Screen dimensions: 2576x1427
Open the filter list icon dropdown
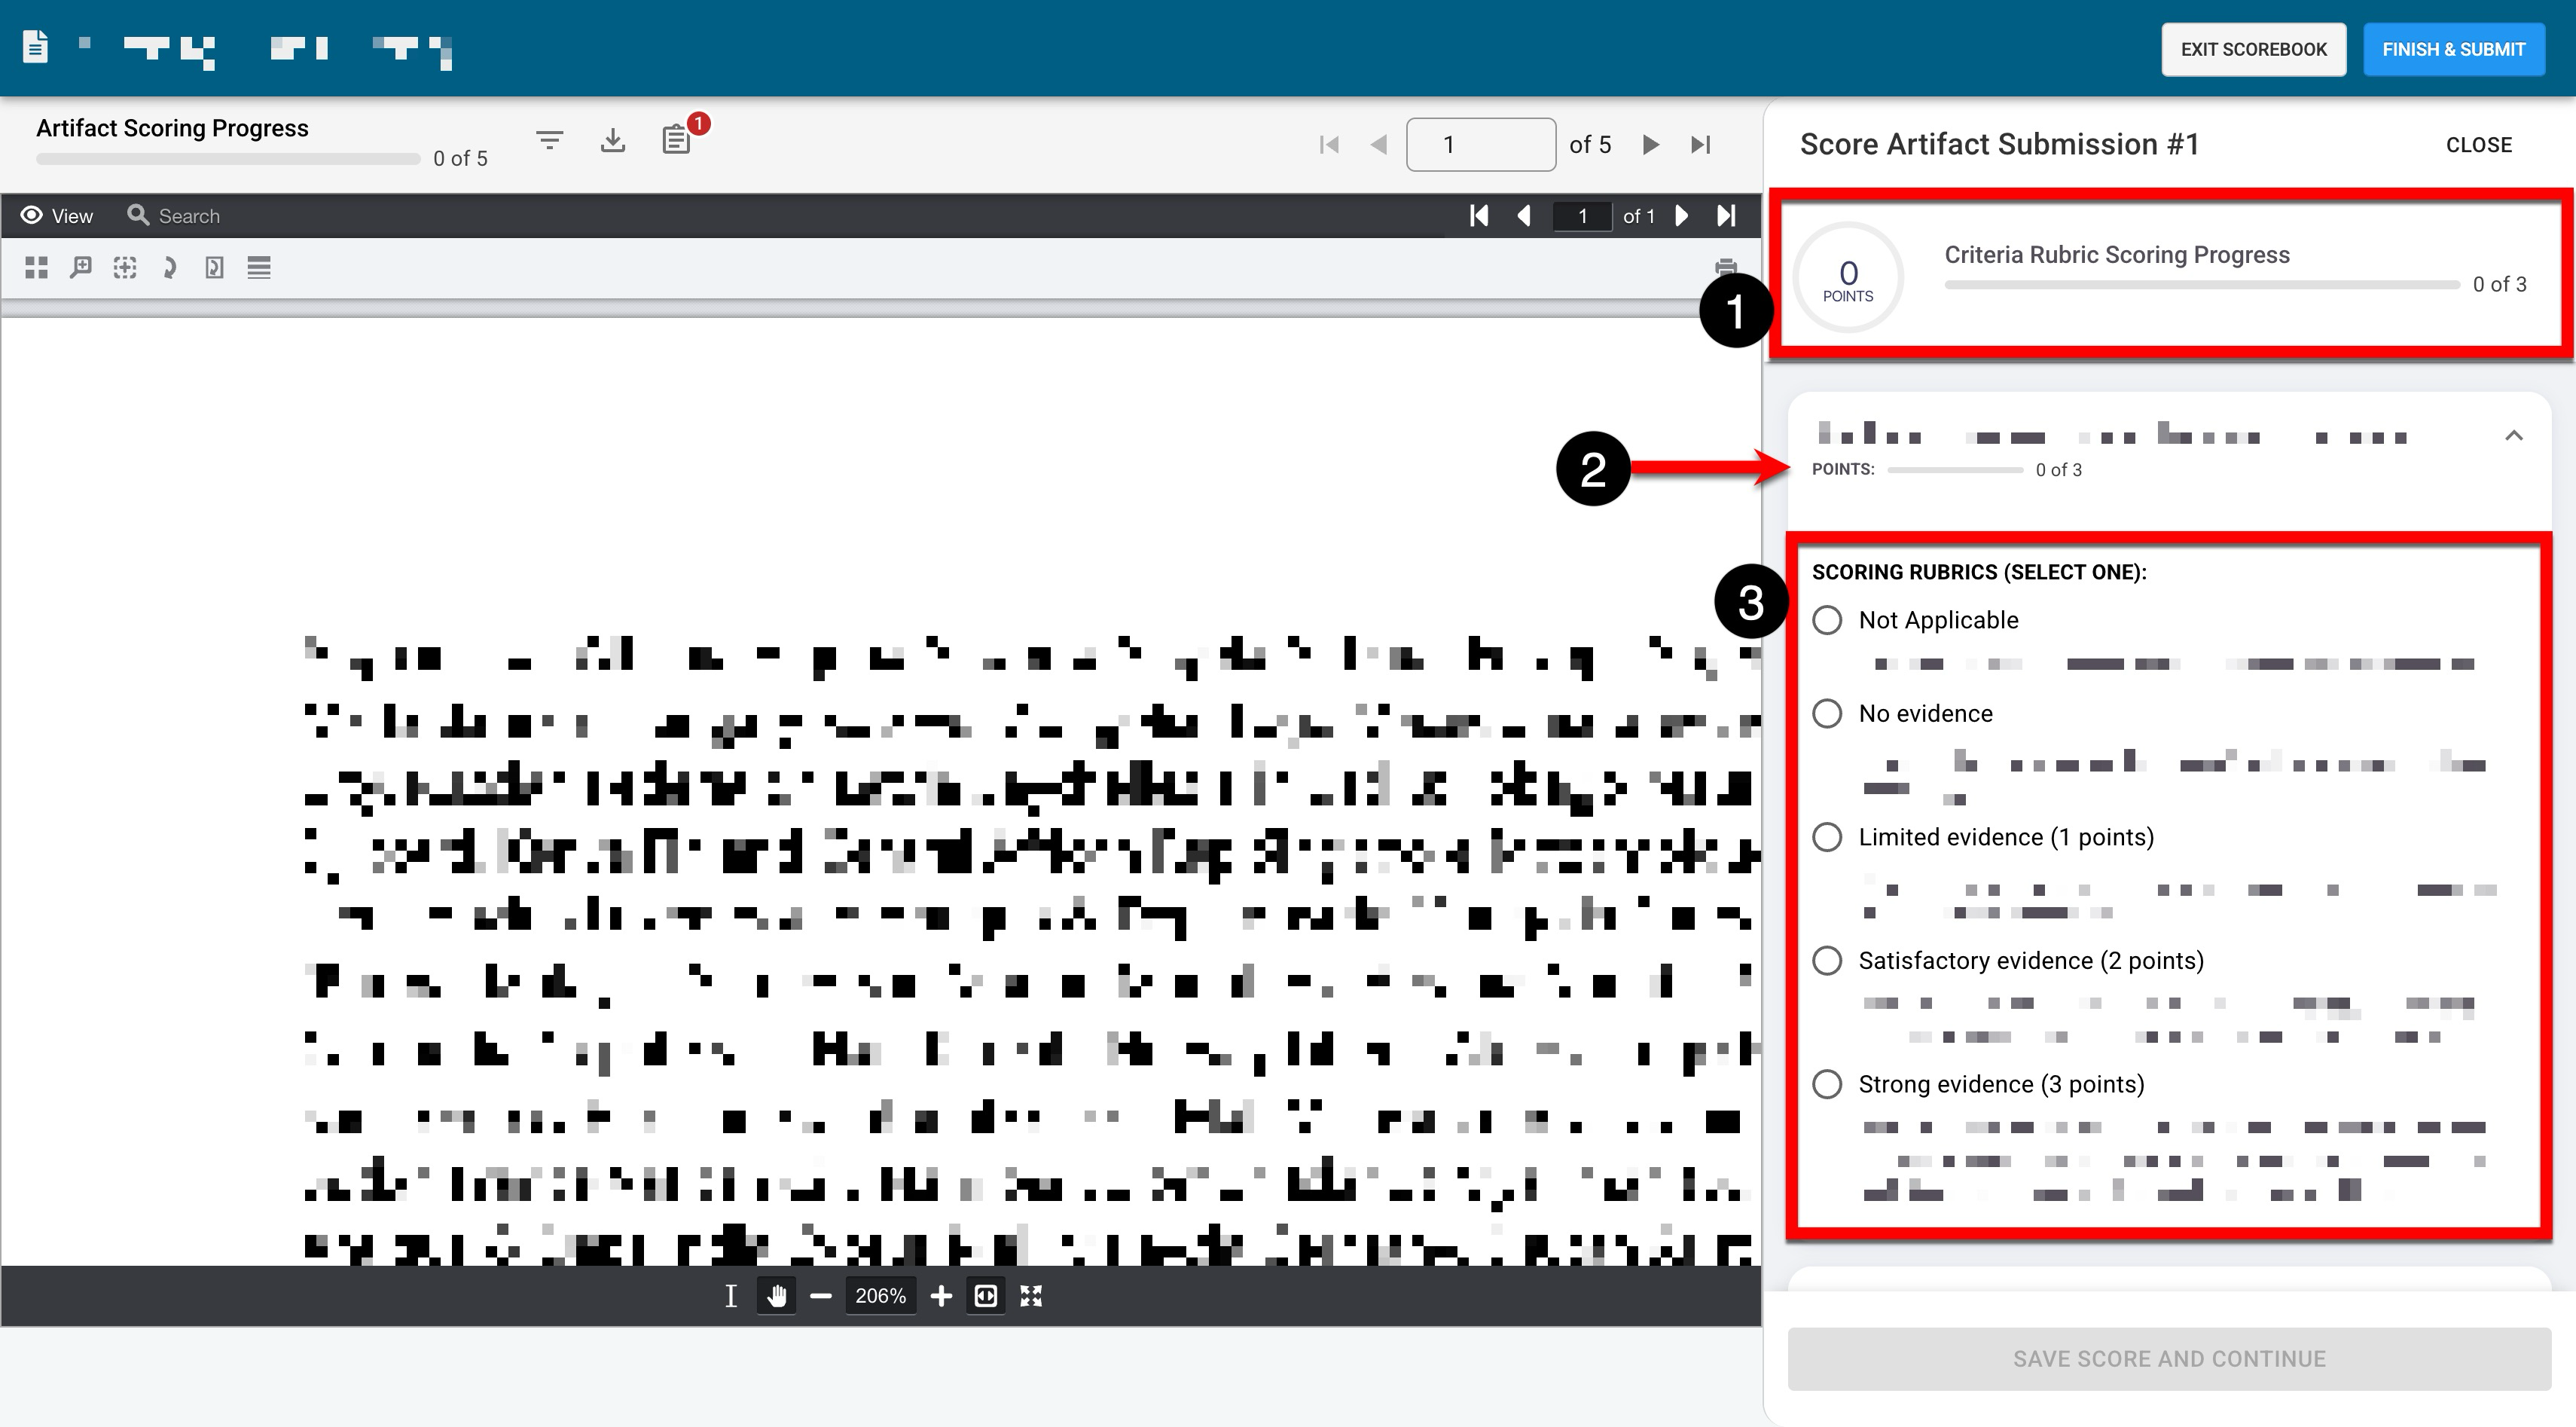coord(549,141)
